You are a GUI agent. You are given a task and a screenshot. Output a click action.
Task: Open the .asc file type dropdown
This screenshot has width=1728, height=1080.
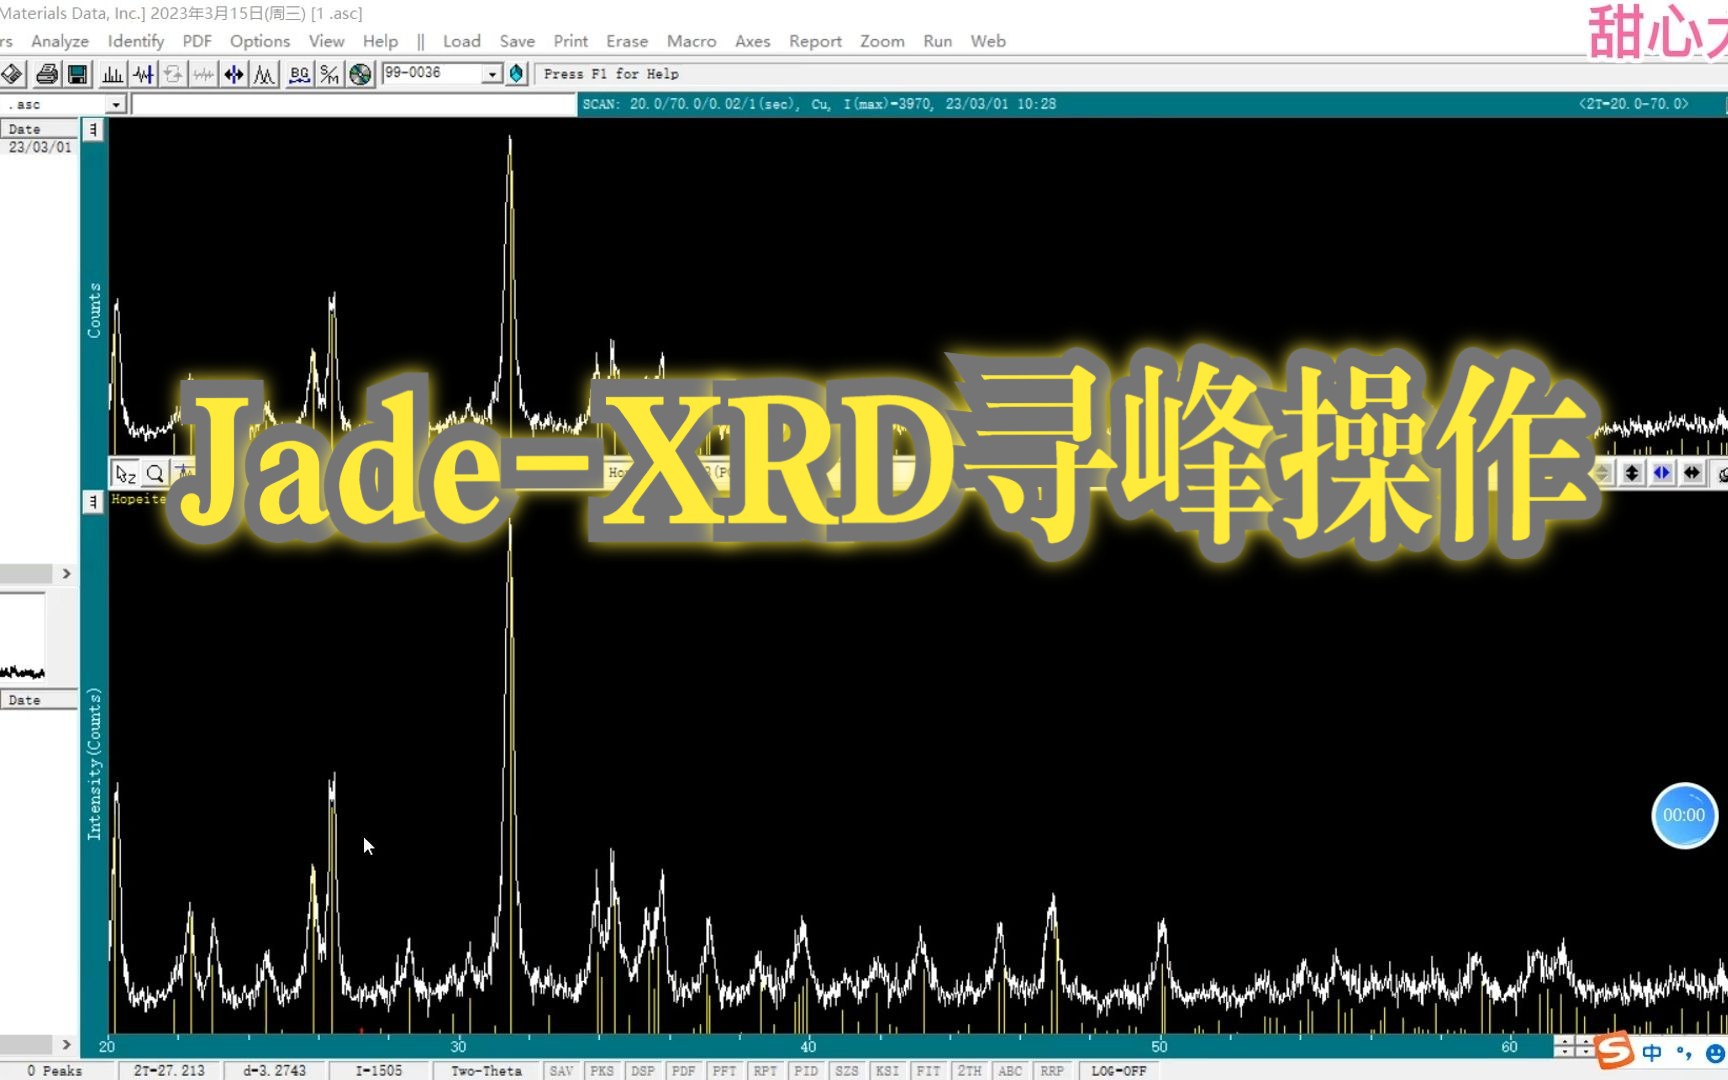click(x=116, y=105)
